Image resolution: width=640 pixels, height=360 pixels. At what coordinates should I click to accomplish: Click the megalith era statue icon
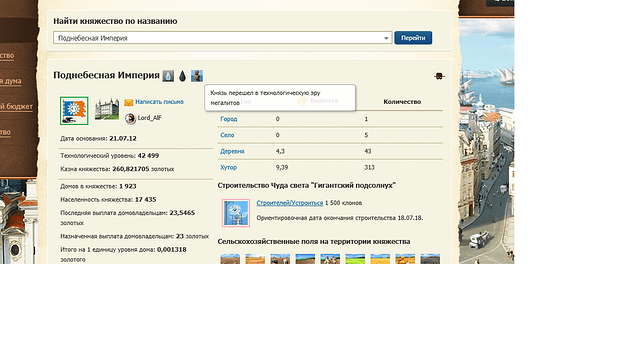(197, 76)
